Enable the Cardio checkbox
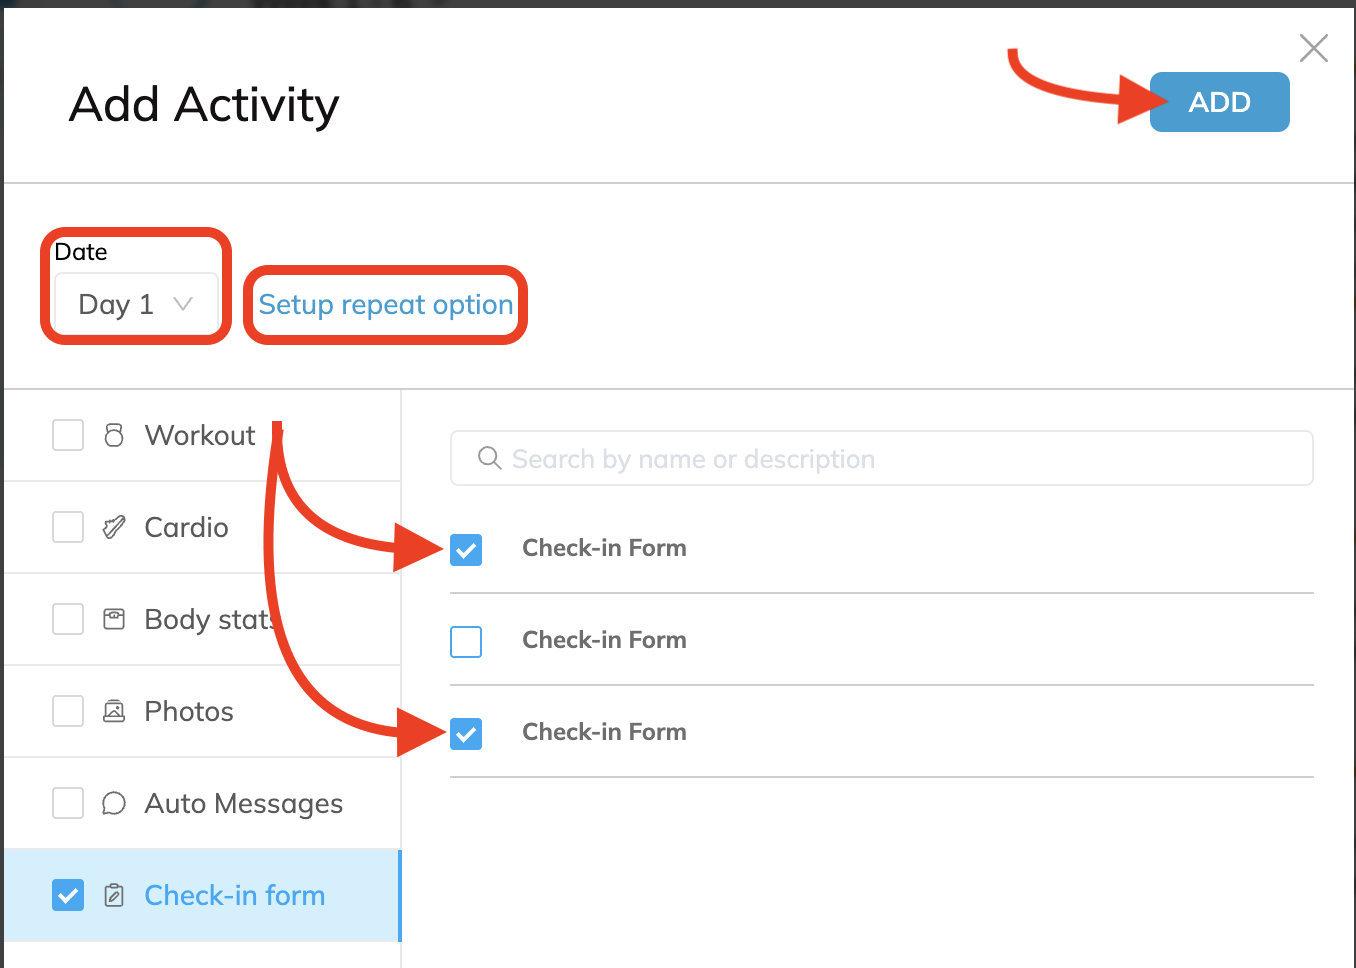Viewport: 1356px width, 968px height. (68, 527)
